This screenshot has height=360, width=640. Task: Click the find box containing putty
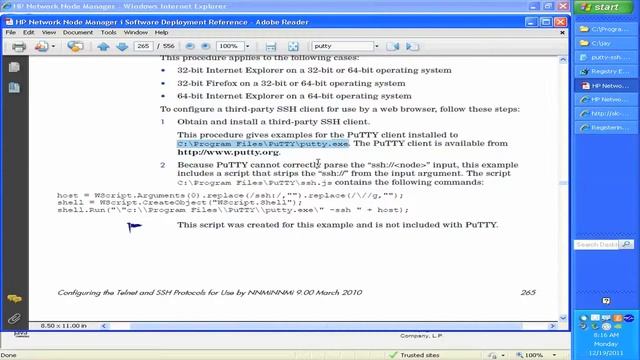click(342, 46)
